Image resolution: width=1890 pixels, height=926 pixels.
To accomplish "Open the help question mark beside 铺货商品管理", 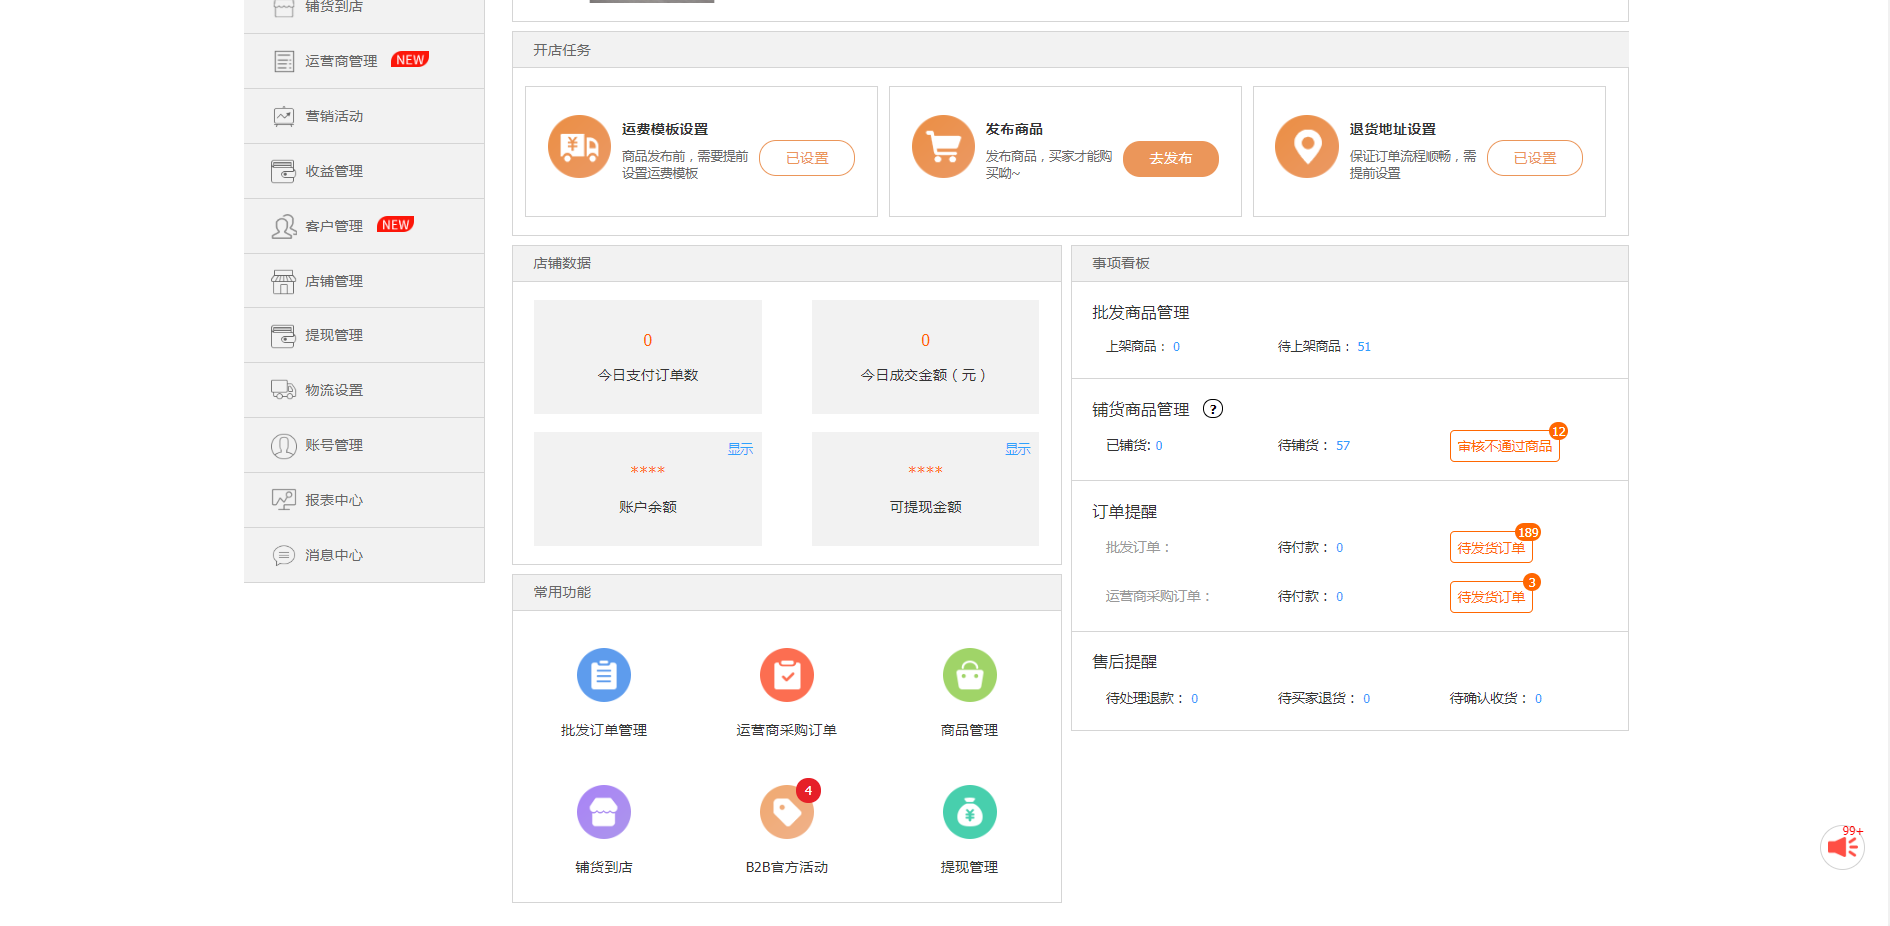I will pos(1215,409).
